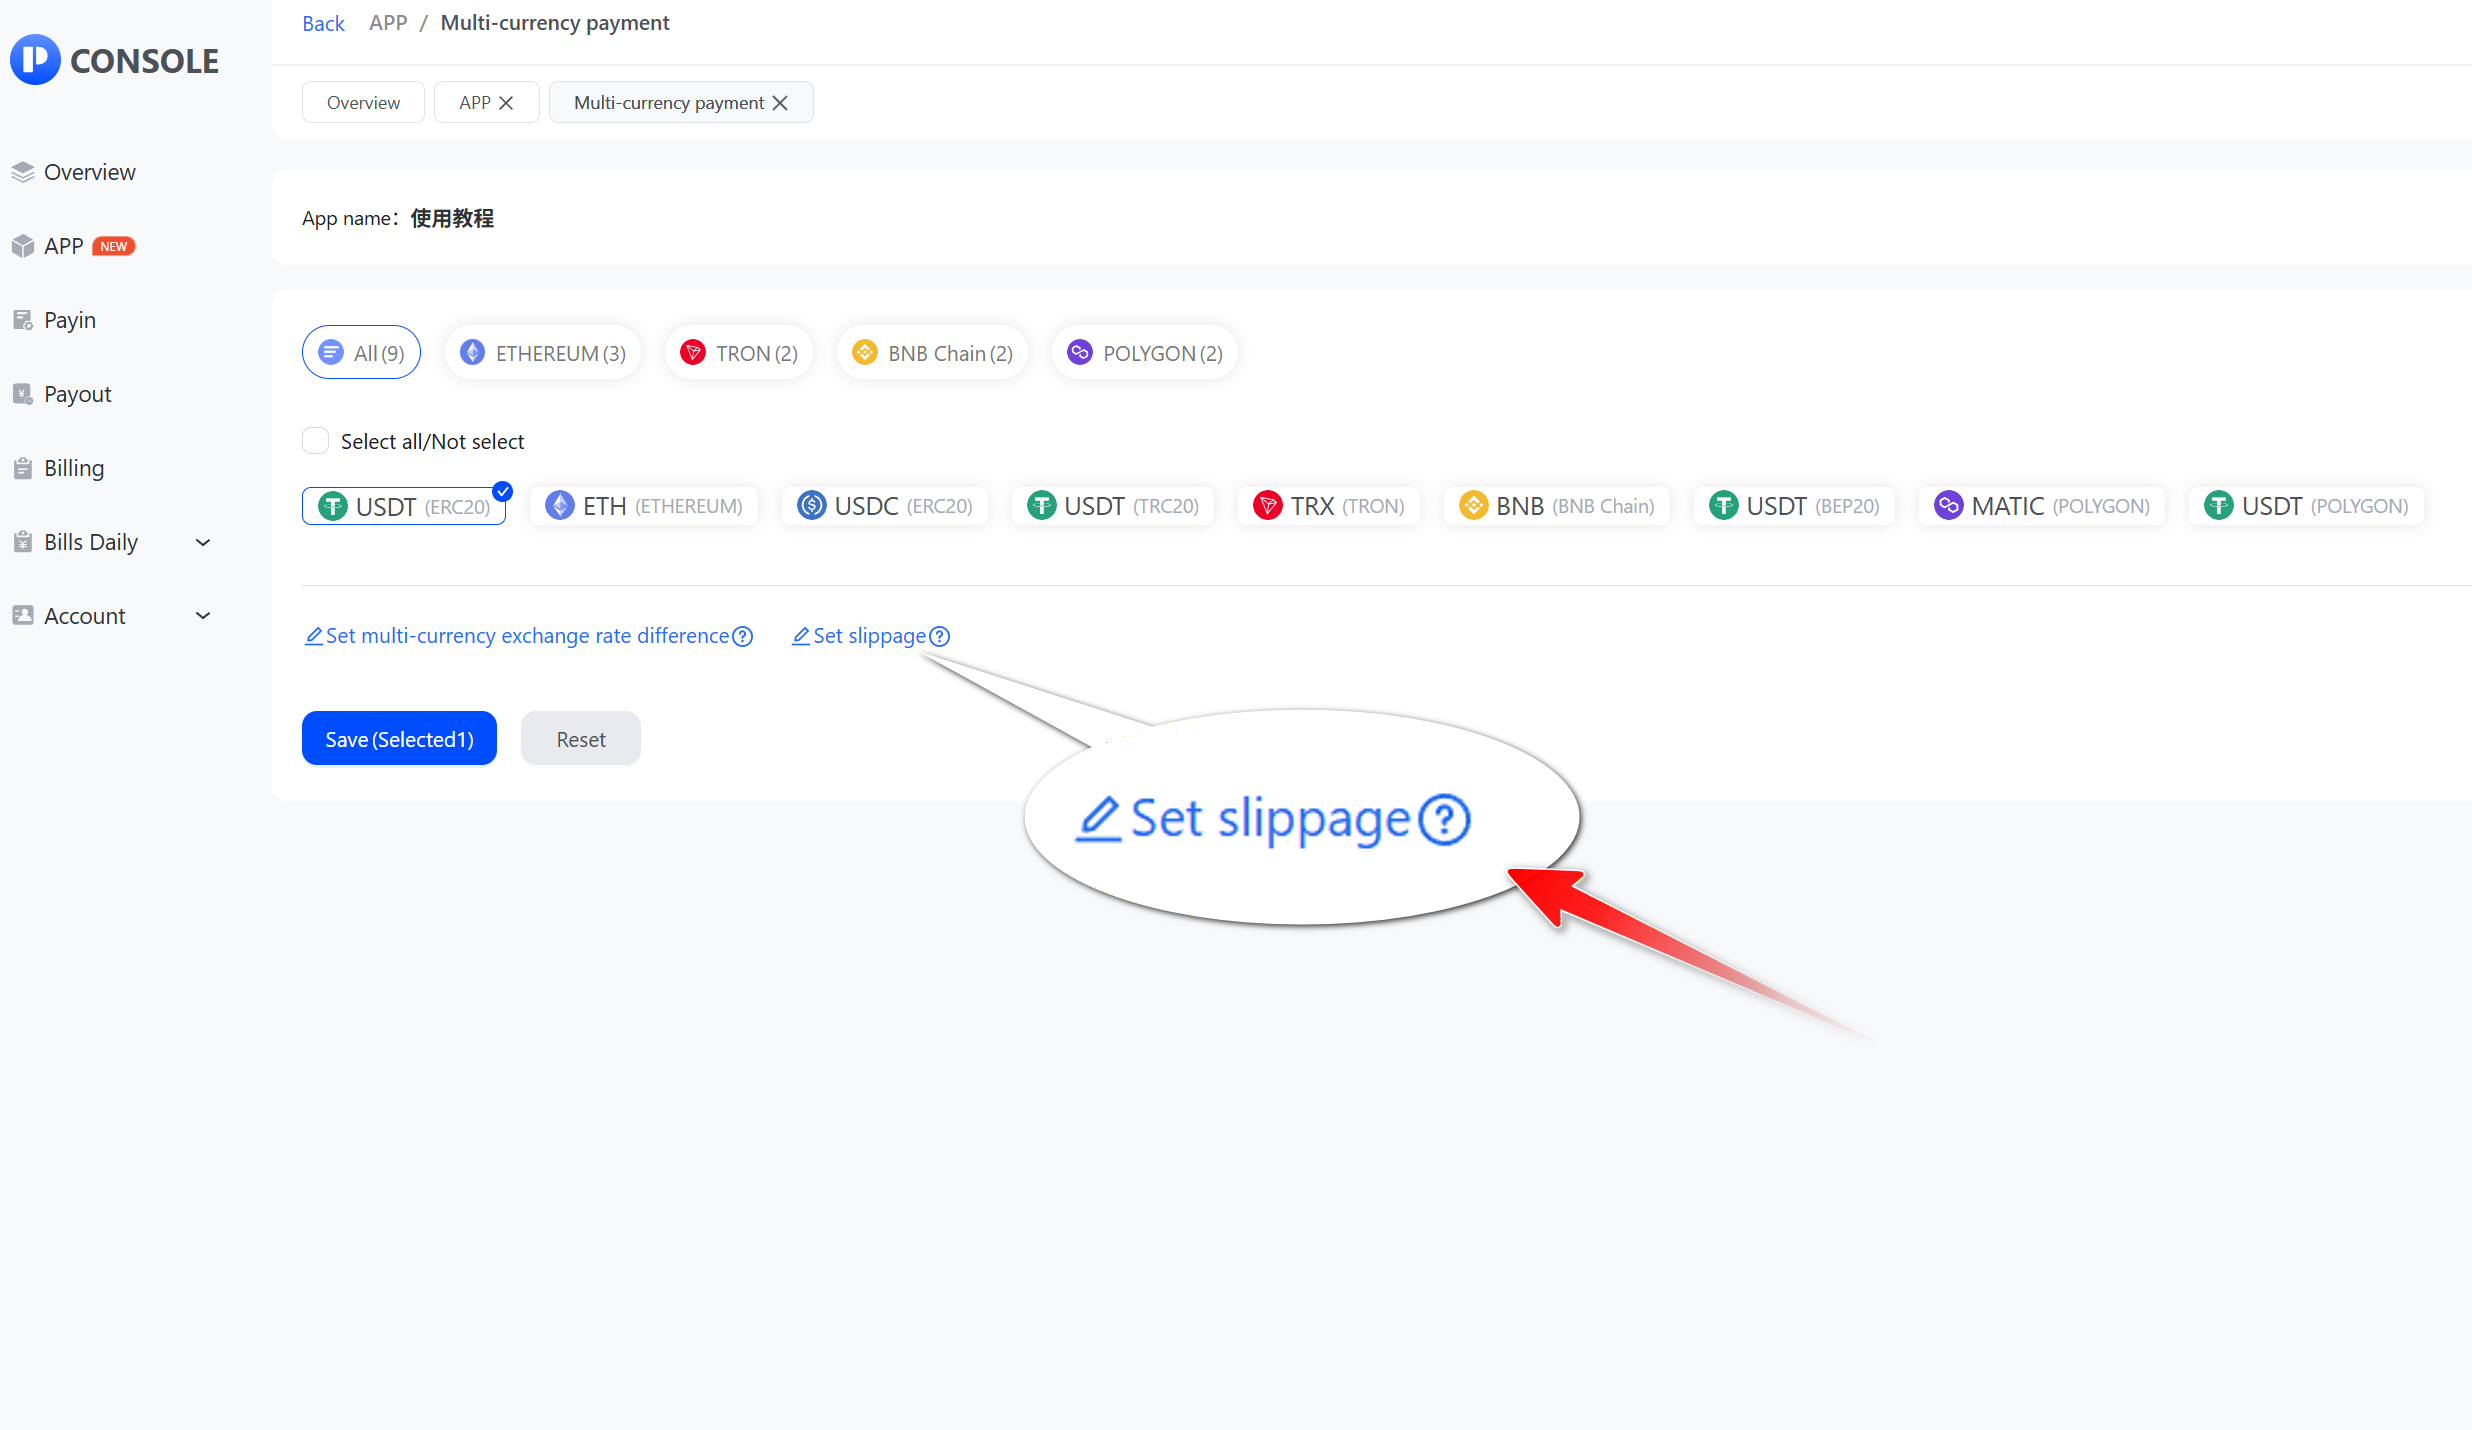Click the Billing sidebar icon
Image resolution: width=2472 pixels, height=1430 pixels.
[x=23, y=468]
